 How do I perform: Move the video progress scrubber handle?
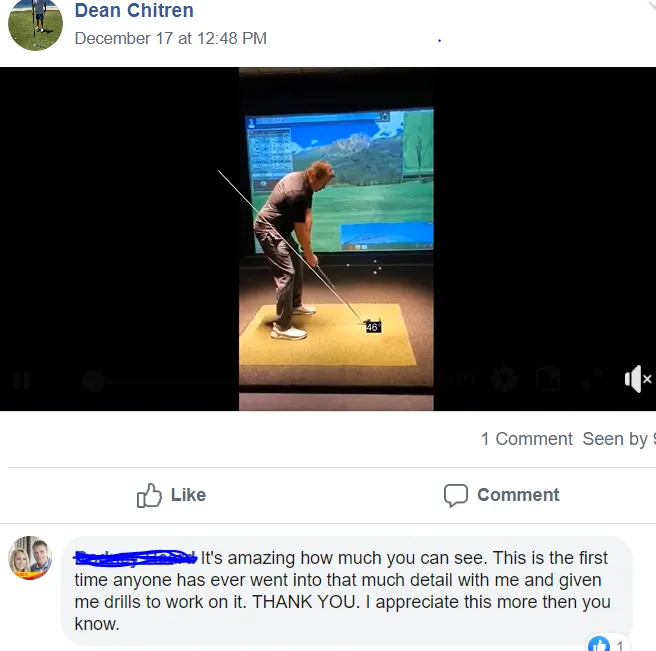(93, 381)
